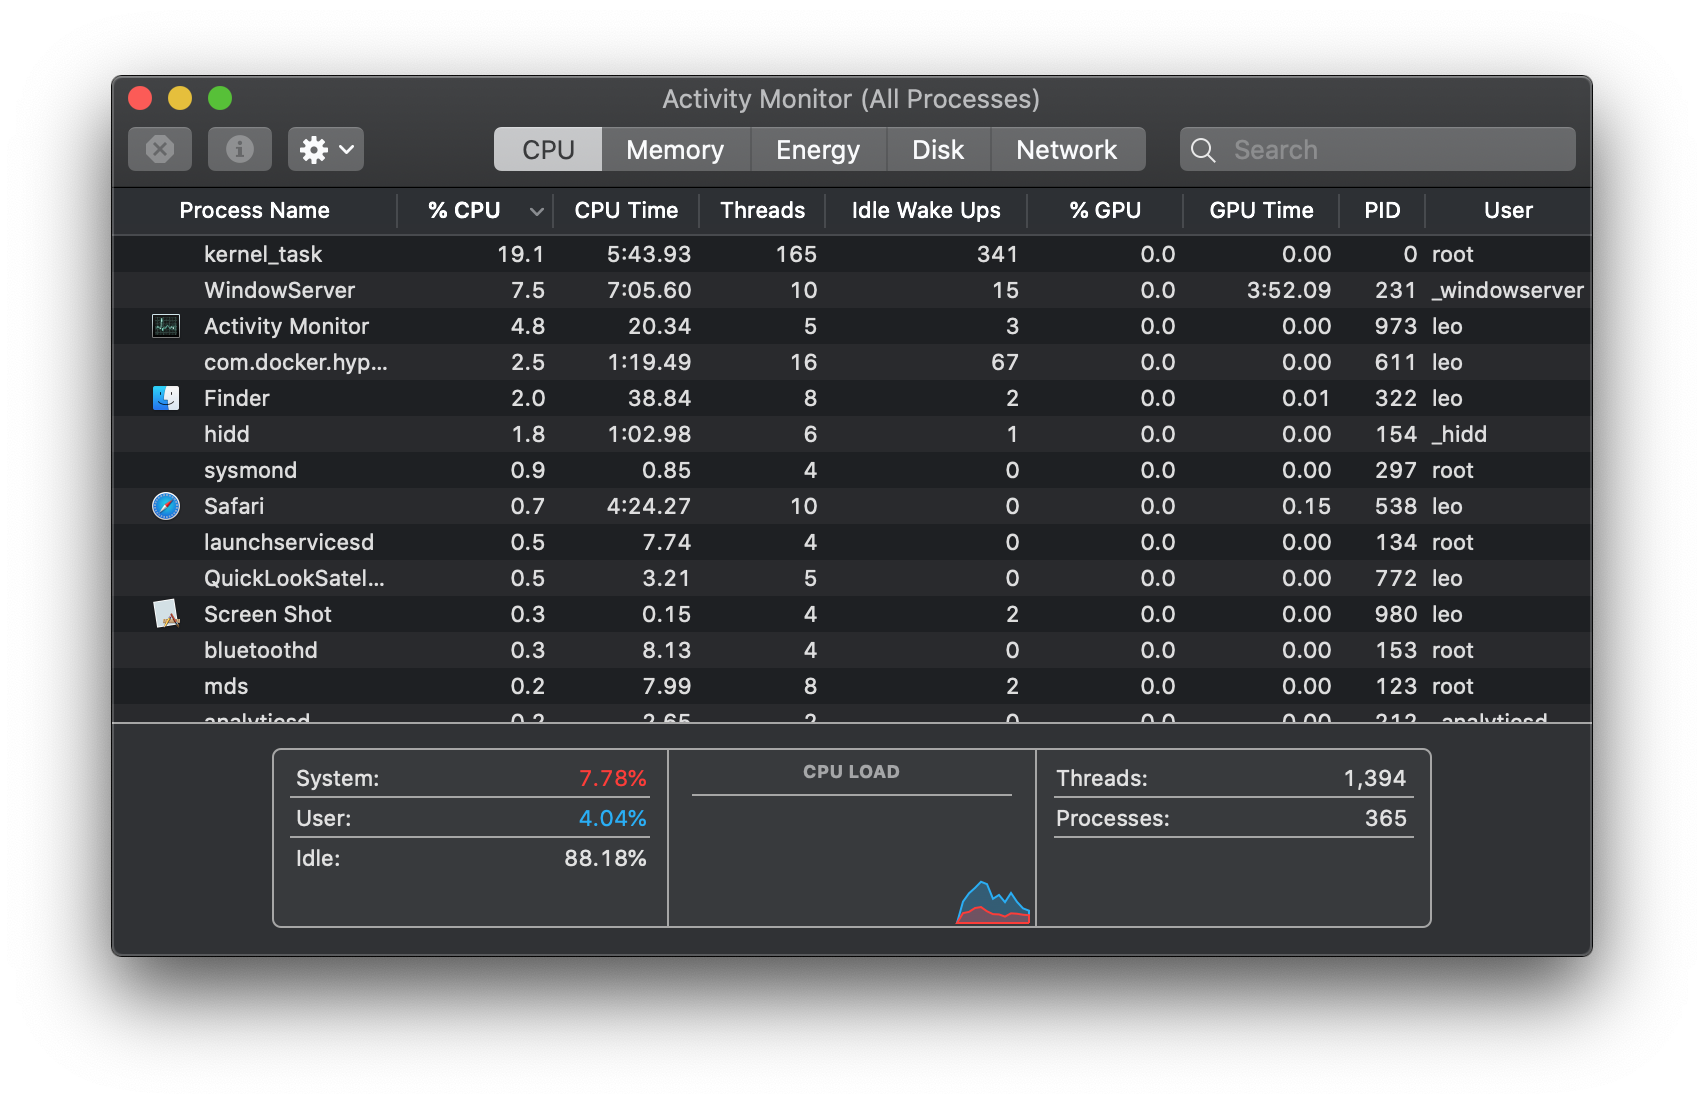Select the bluetoothd process row
Viewport: 1704px width, 1104px height.
click(x=852, y=650)
